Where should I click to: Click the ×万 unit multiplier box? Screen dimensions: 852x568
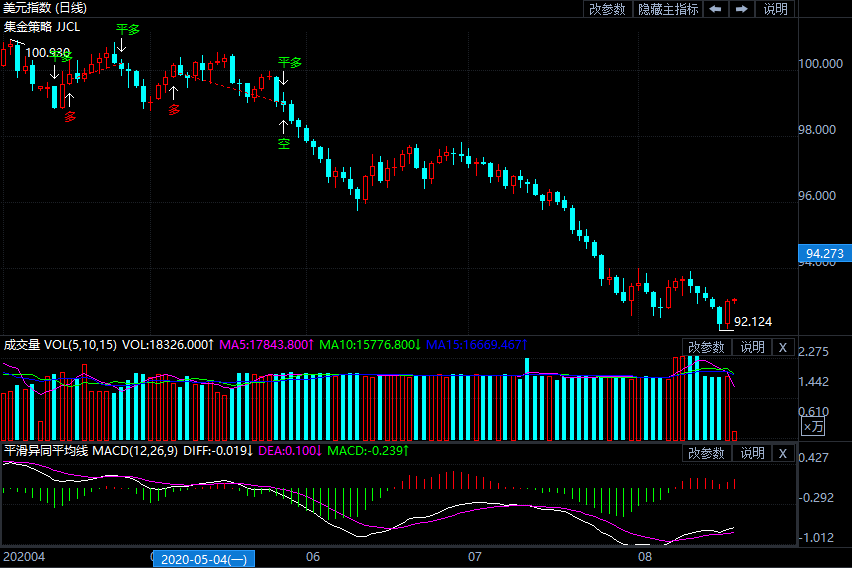[813, 427]
